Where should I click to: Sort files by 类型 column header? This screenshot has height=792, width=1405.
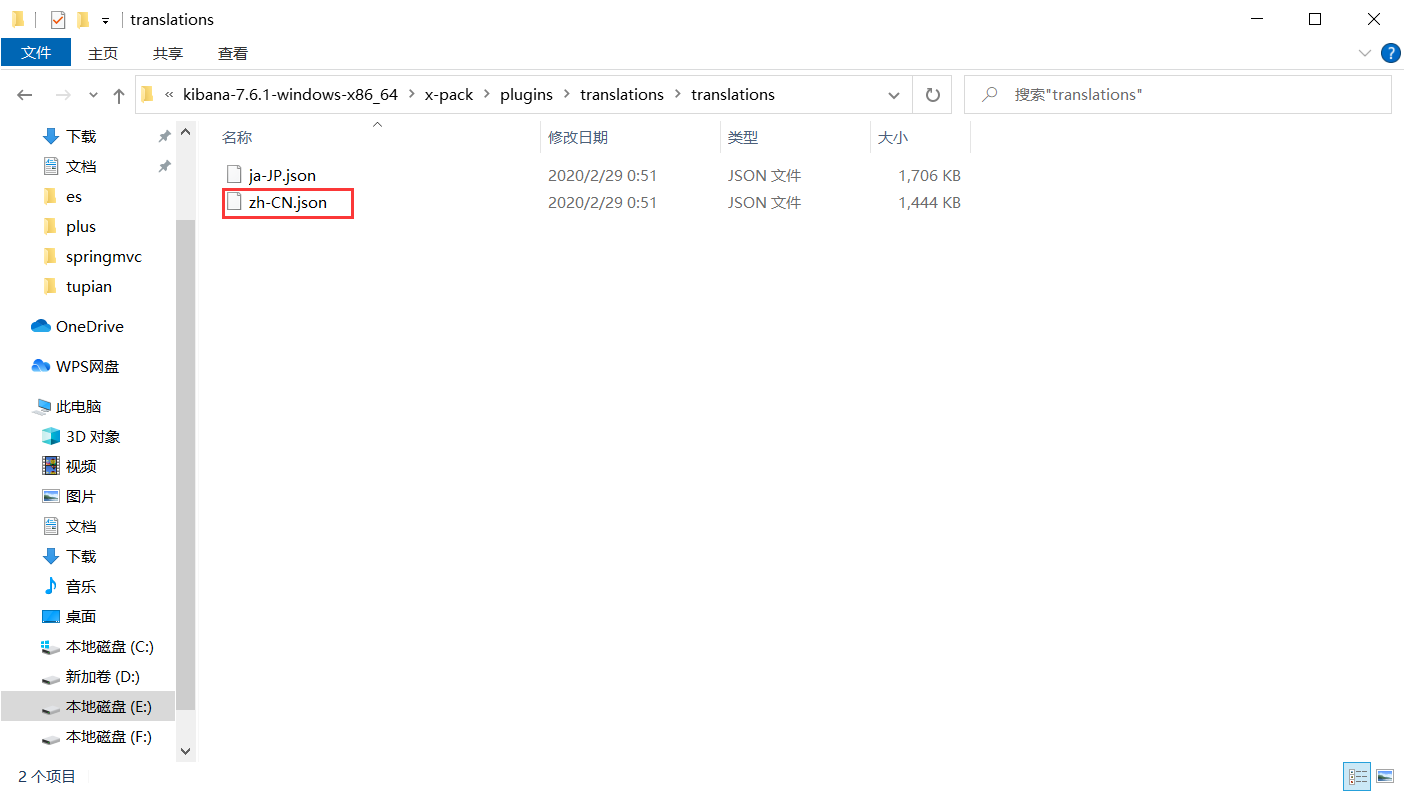pyautogui.click(x=742, y=137)
